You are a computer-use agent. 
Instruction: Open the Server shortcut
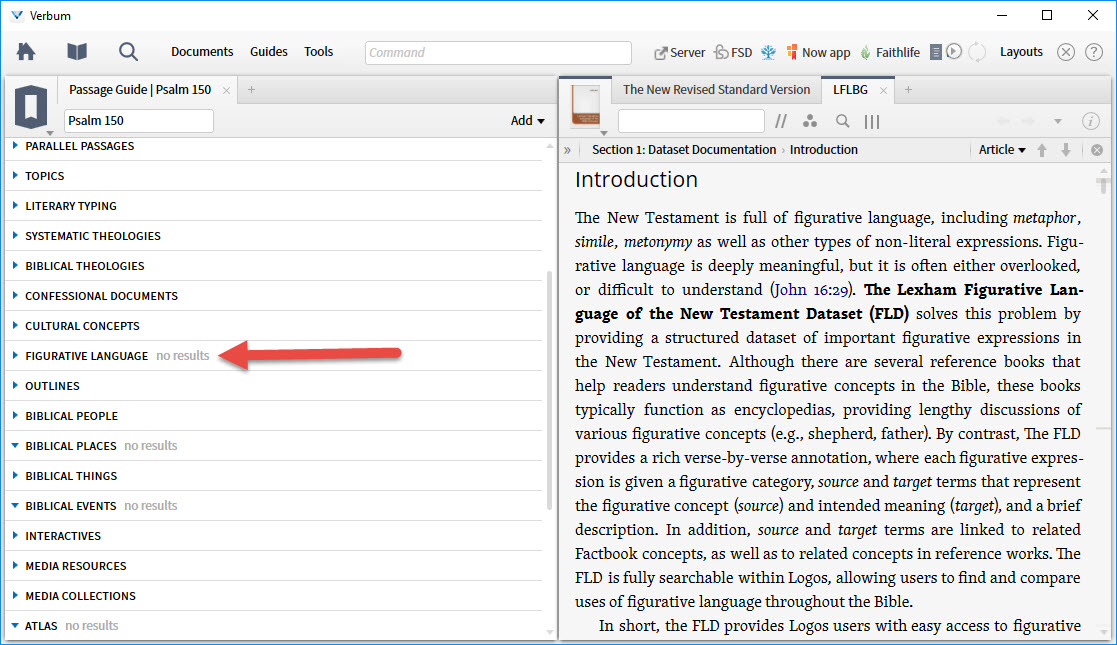point(680,52)
